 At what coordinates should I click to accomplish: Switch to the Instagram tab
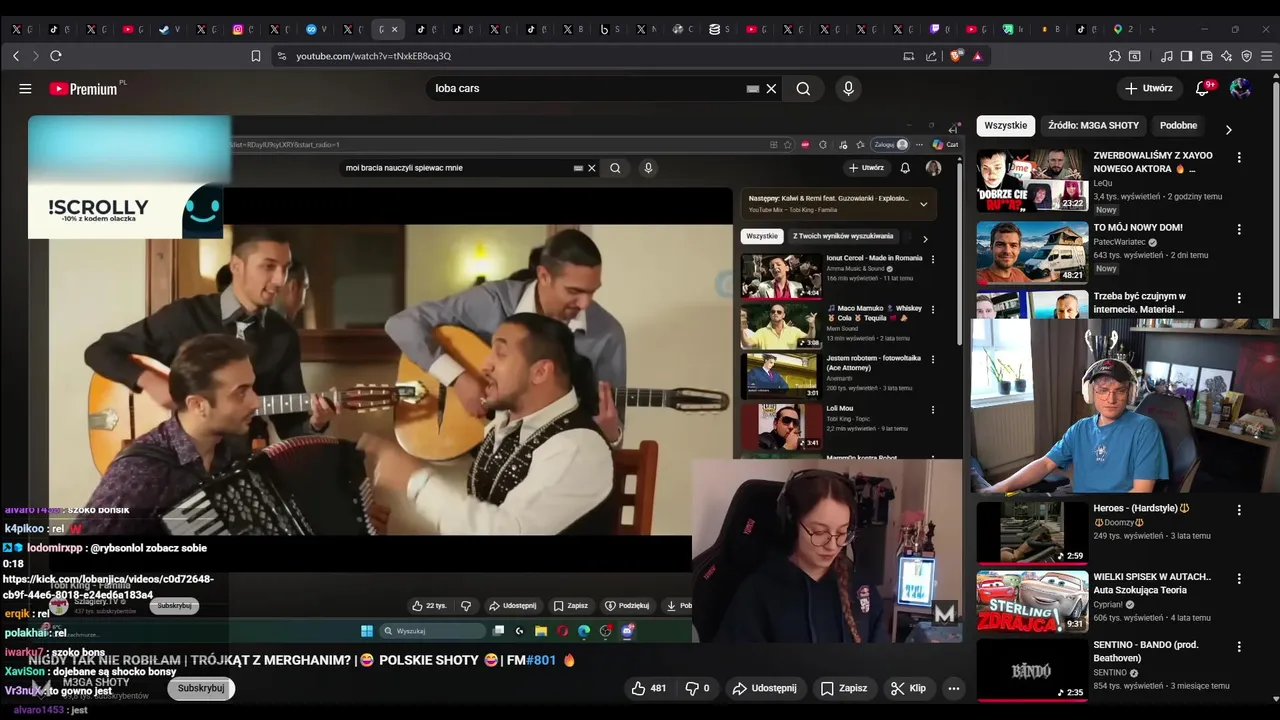click(x=238, y=29)
